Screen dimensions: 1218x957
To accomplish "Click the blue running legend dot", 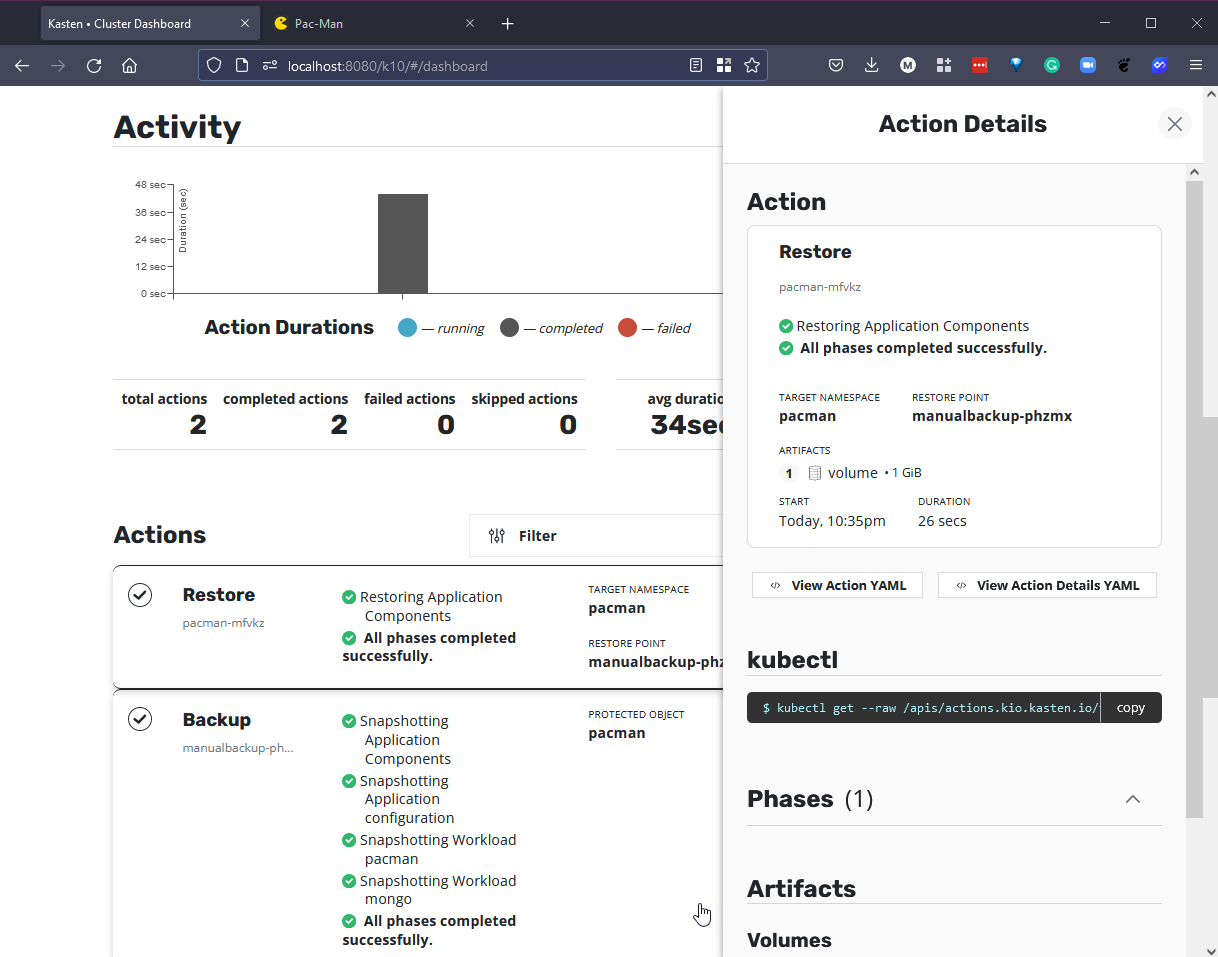I will click(408, 328).
